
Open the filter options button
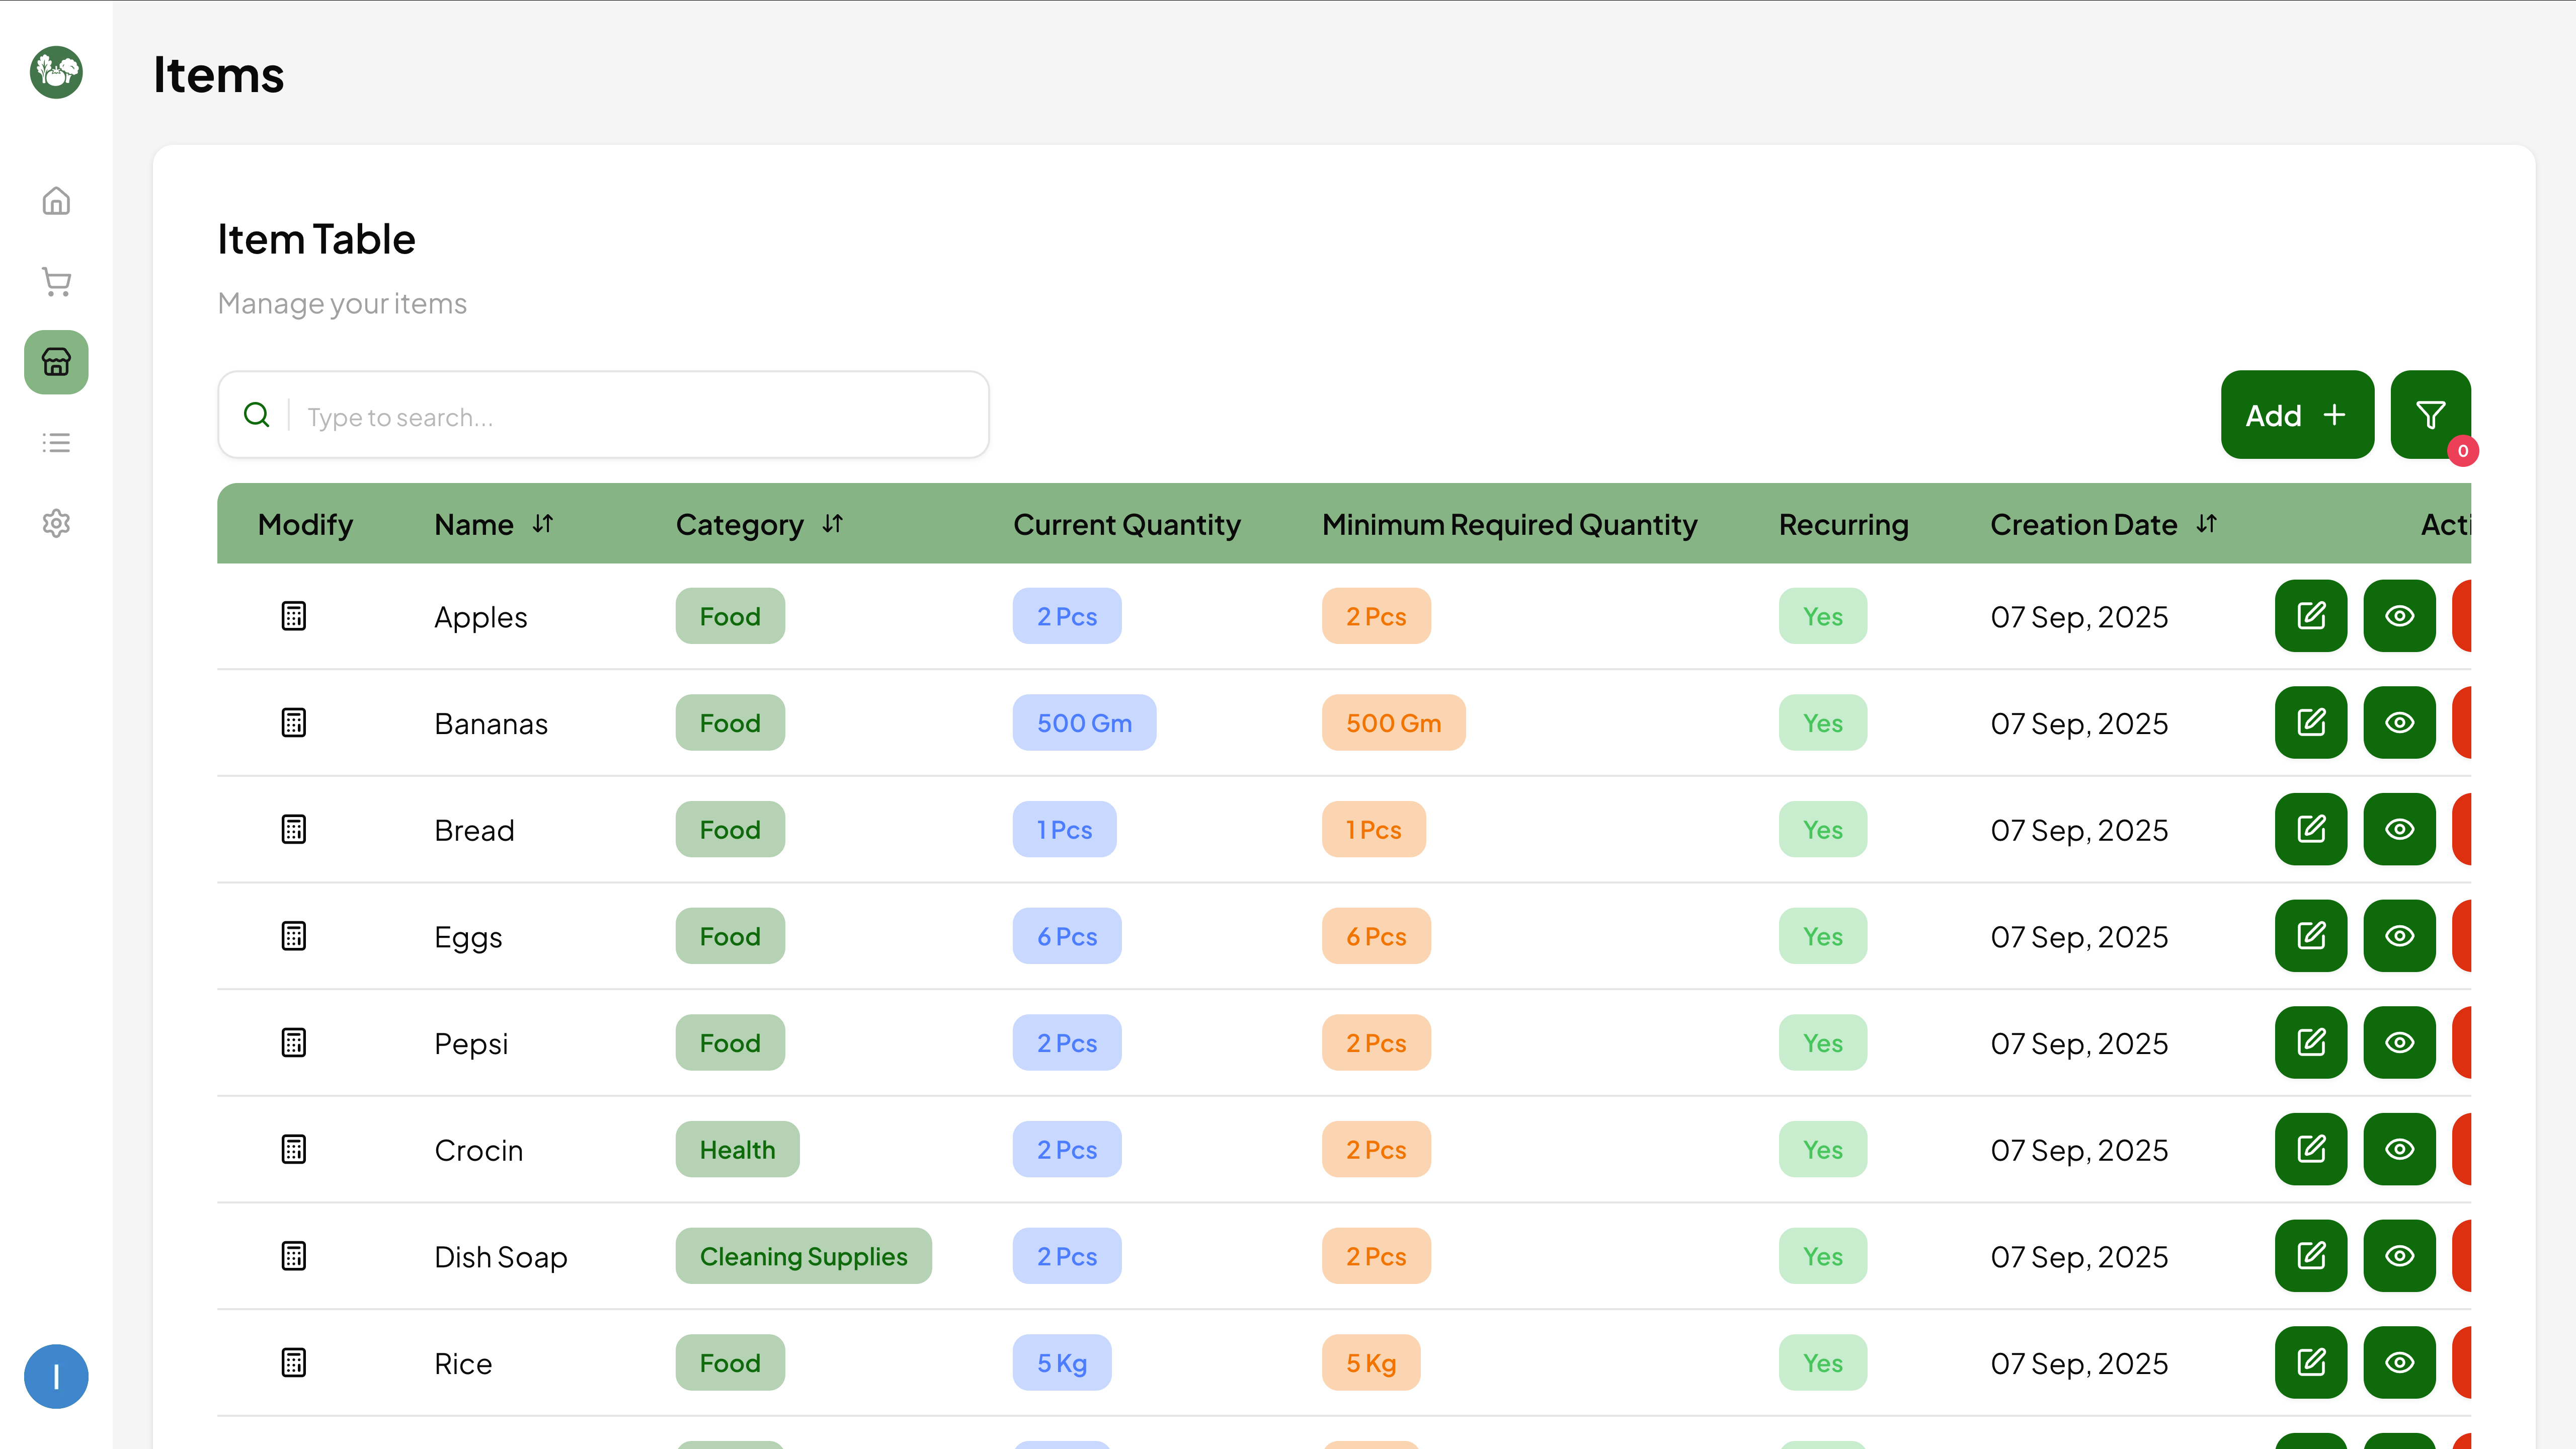click(x=2430, y=415)
